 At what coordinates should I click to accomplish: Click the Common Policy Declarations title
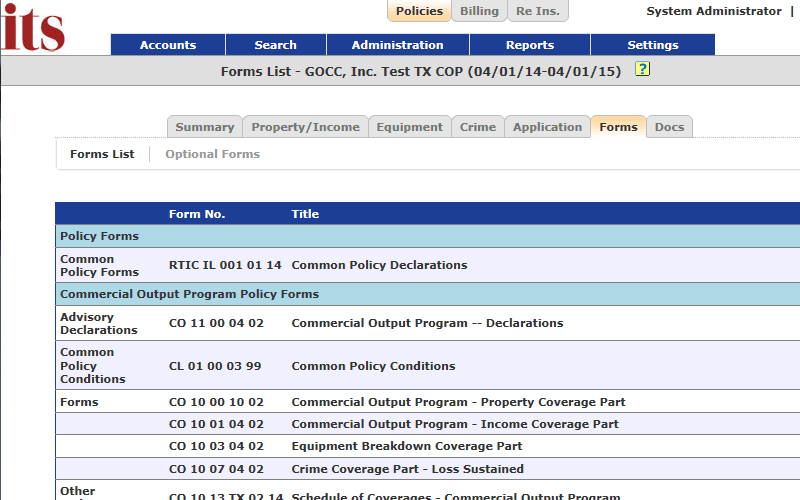click(379, 265)
